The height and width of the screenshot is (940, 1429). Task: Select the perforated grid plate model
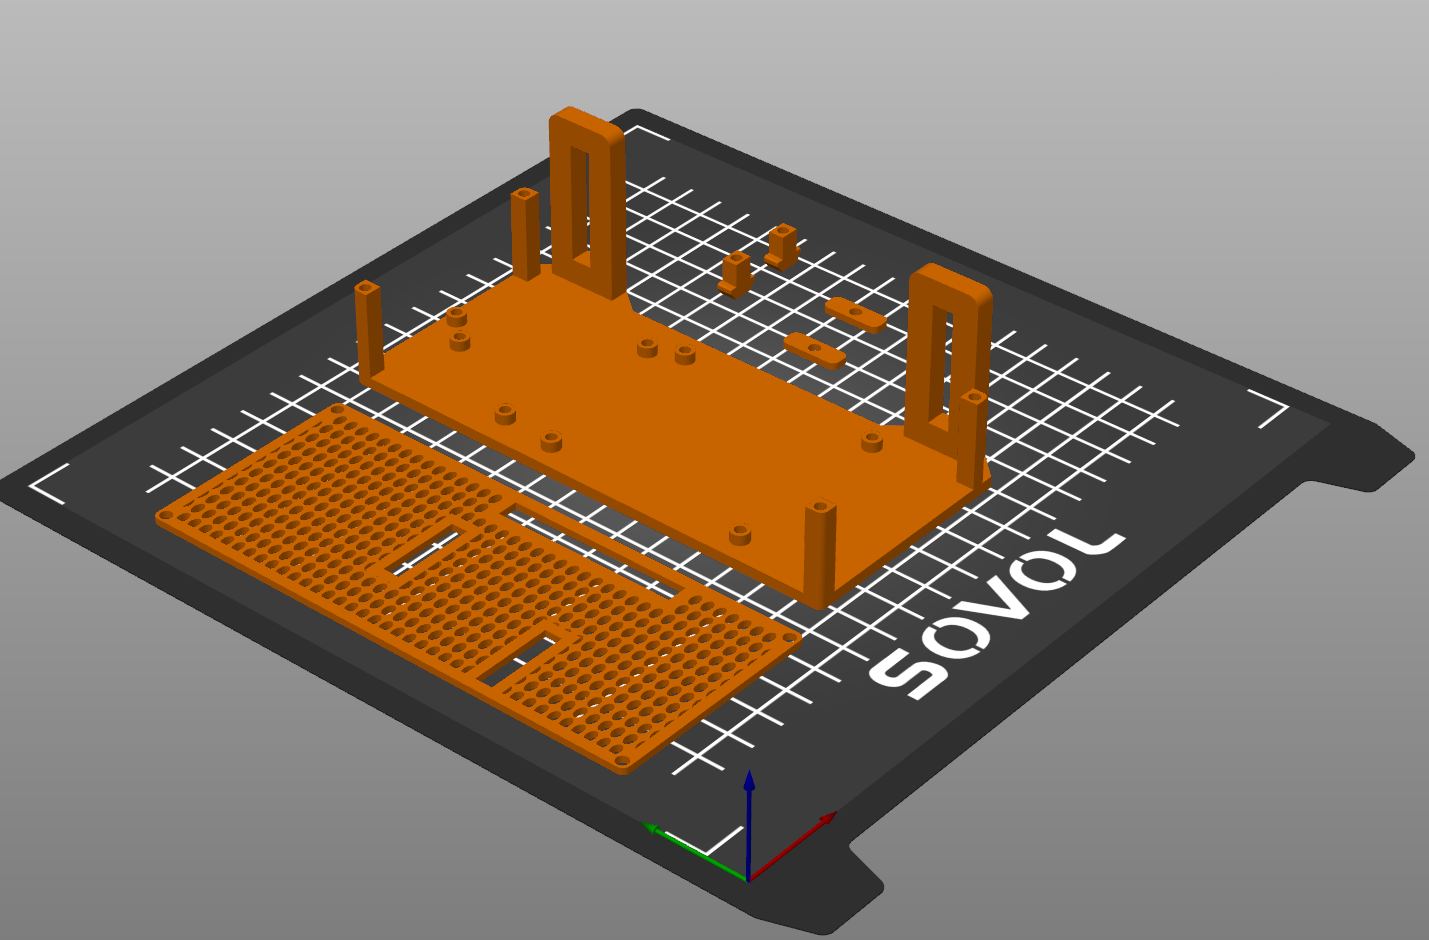tap(478, 587)
